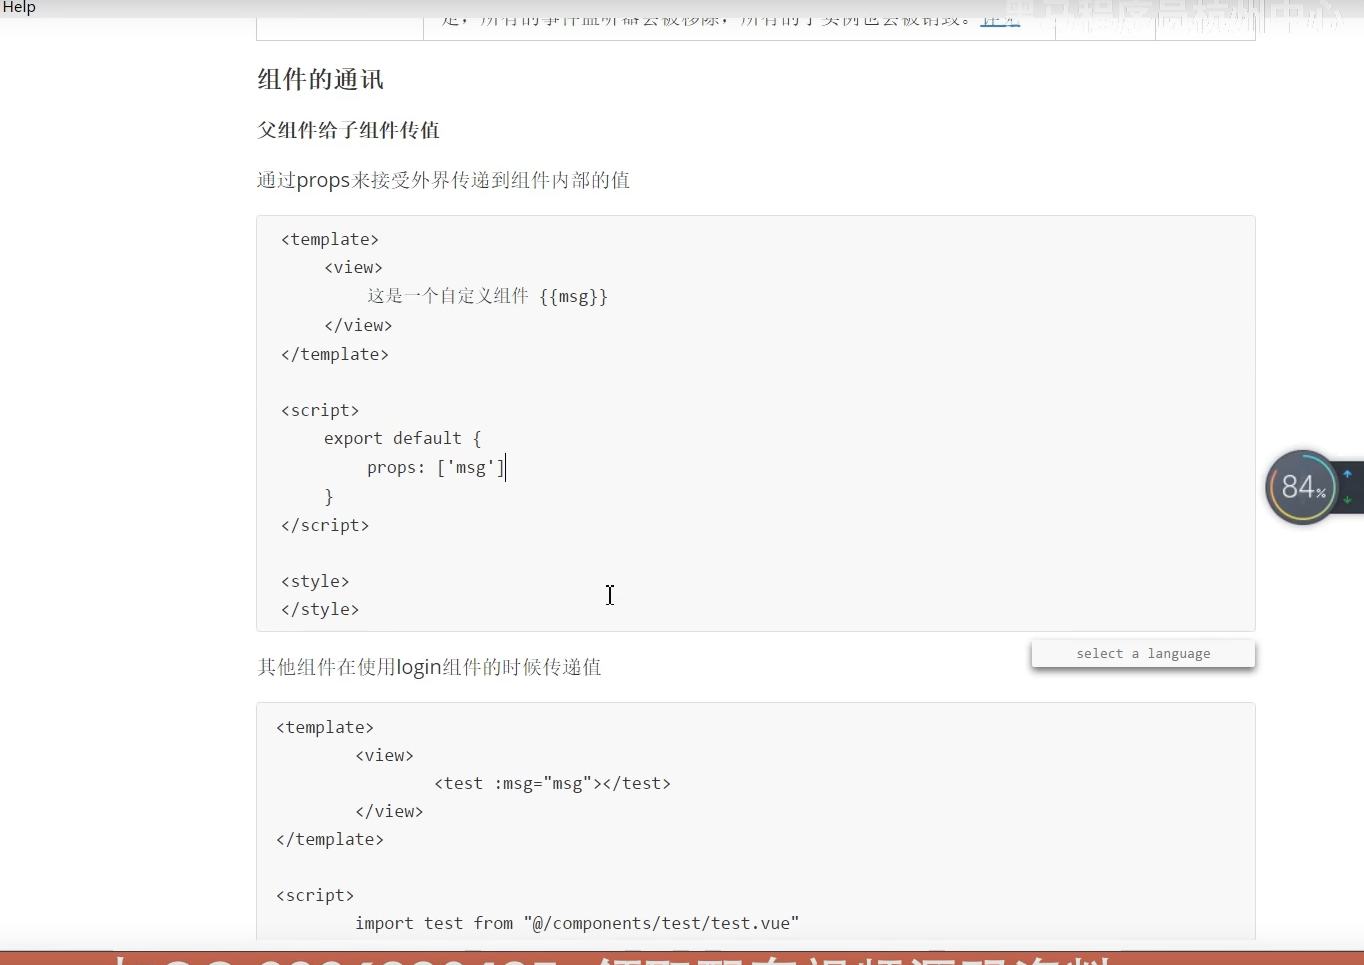The image size is (1364, 965).
Task: Click the closing '</script>' code line
Action: 325,525
